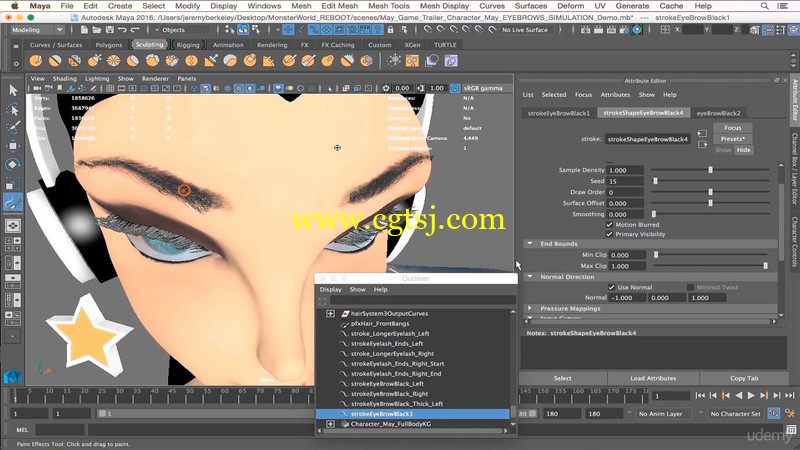Collapse the End Bounds section
Image resolution: width=800 pixels, height=450 pixels.
pyautogui.click(x=530, y=244)
